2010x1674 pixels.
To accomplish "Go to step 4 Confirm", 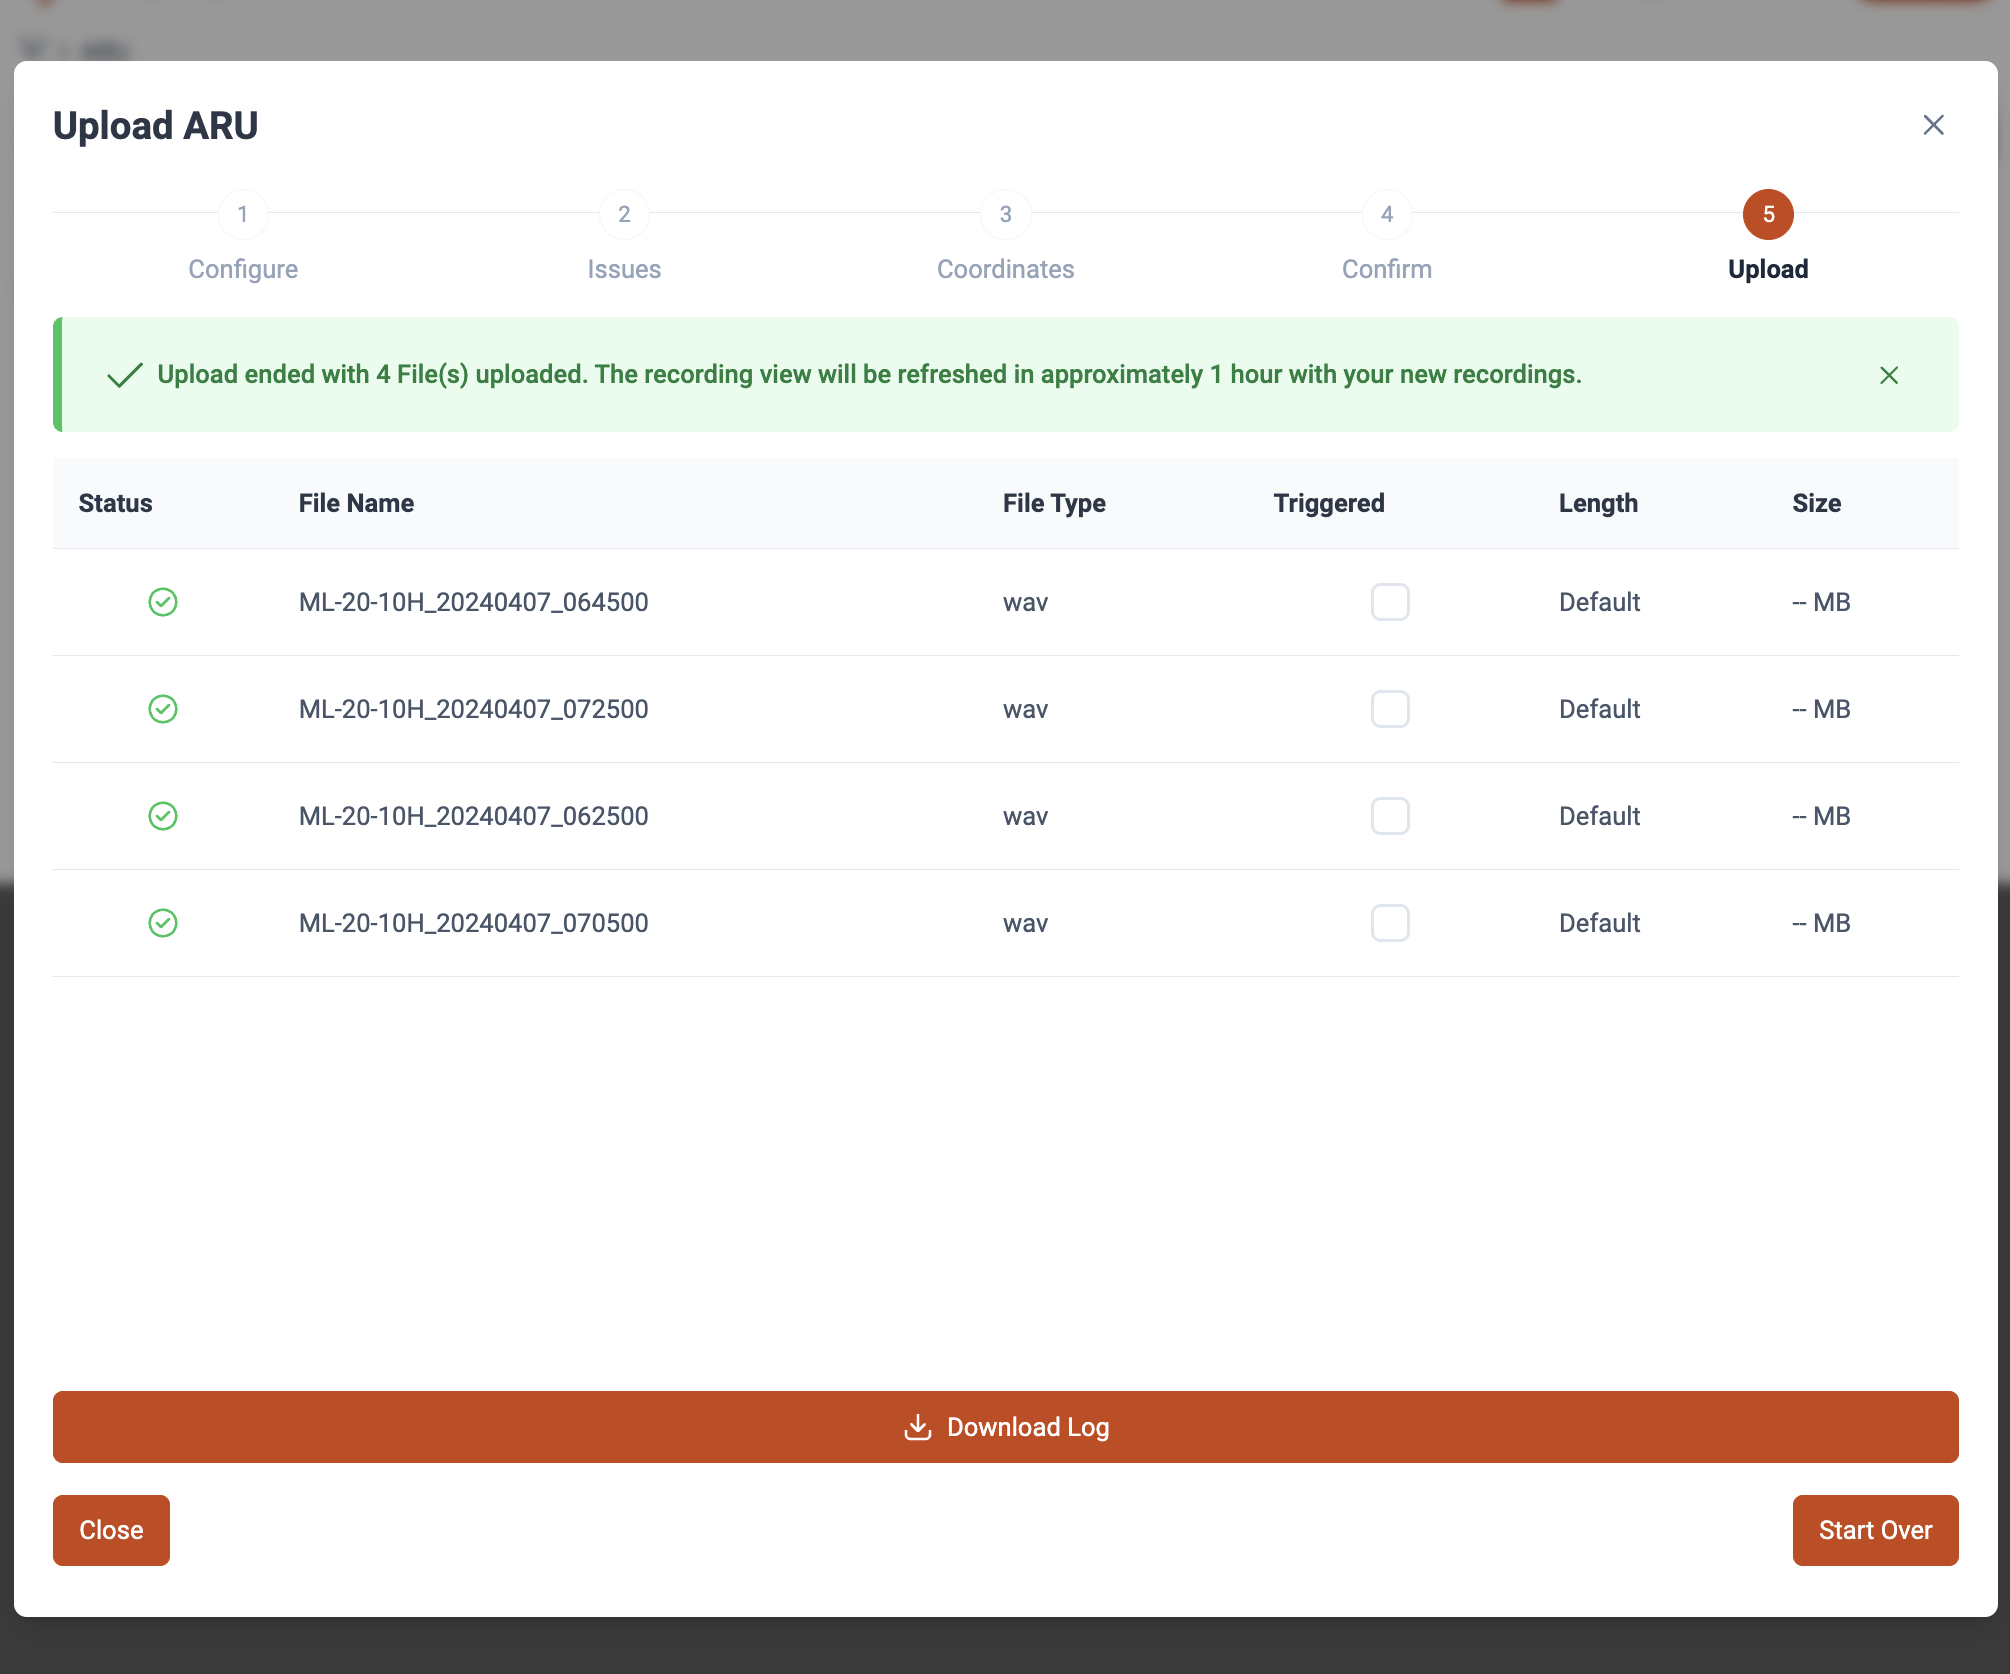I will (1387, 214).
